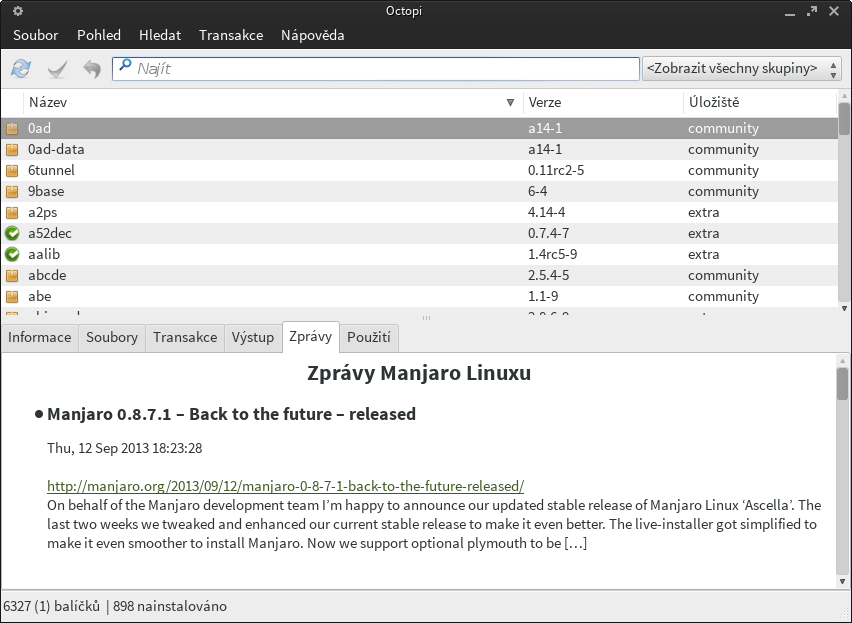Switch to the Transakce tab
The image size is (852, 623).
point(185,337)
